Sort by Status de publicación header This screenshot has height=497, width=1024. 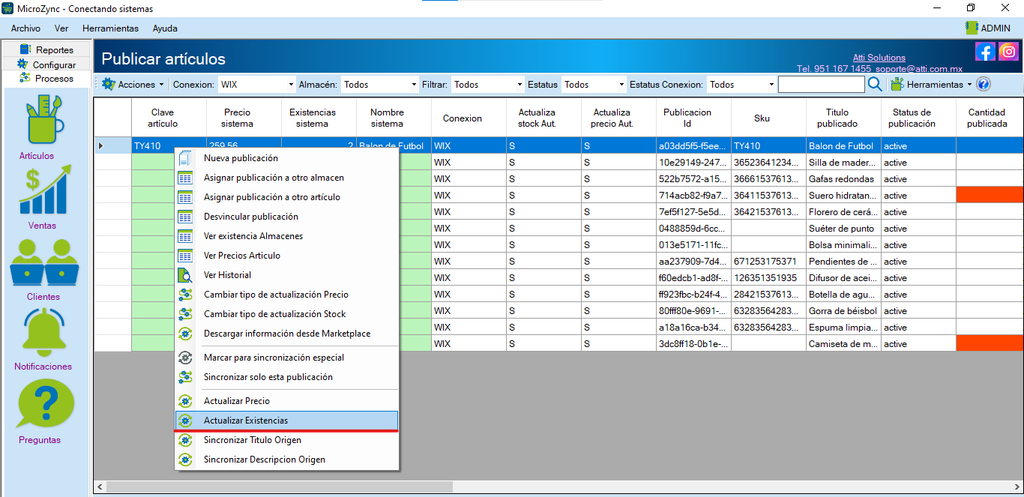[x=919, y=118]
